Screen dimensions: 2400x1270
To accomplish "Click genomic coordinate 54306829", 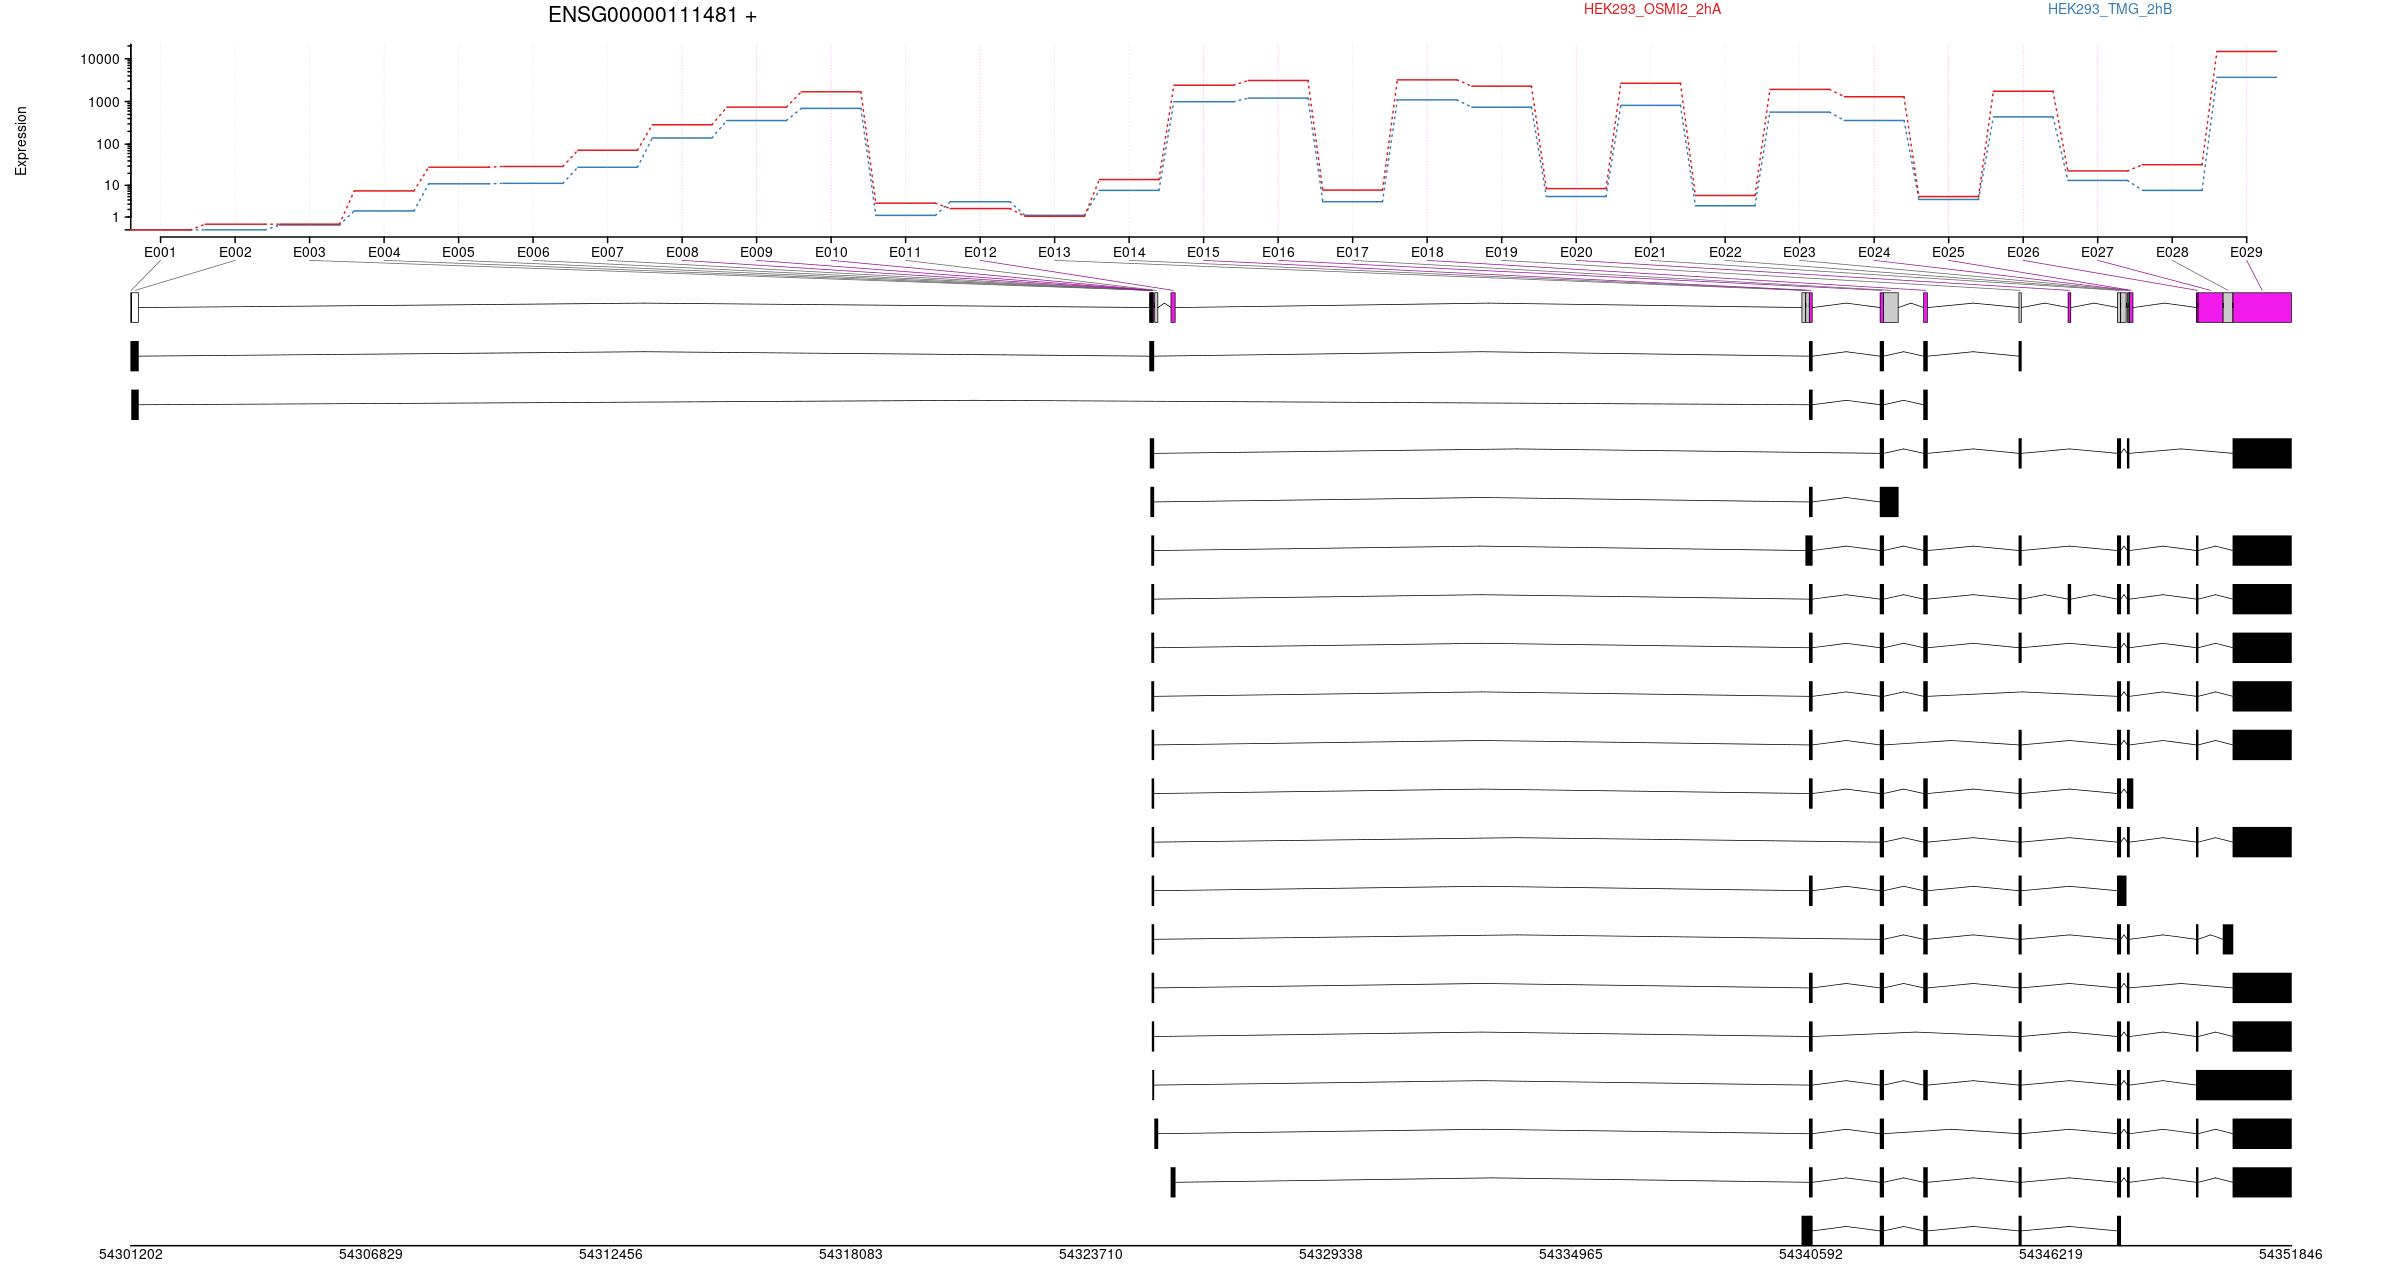I will click(370, 1254).
